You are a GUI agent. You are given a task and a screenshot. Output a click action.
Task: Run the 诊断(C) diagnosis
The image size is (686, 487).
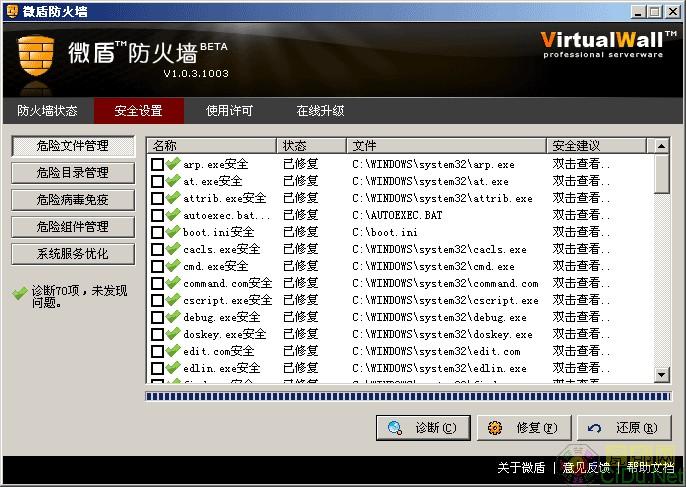pyautogui.click(x=423, y=427)
